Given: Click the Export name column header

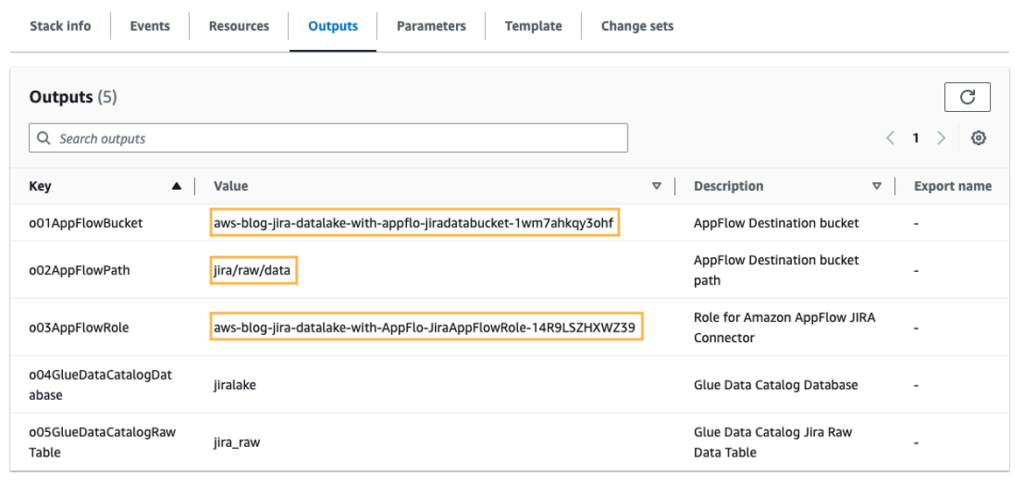Looking at the screenshot, I should (x=953, y=186).
